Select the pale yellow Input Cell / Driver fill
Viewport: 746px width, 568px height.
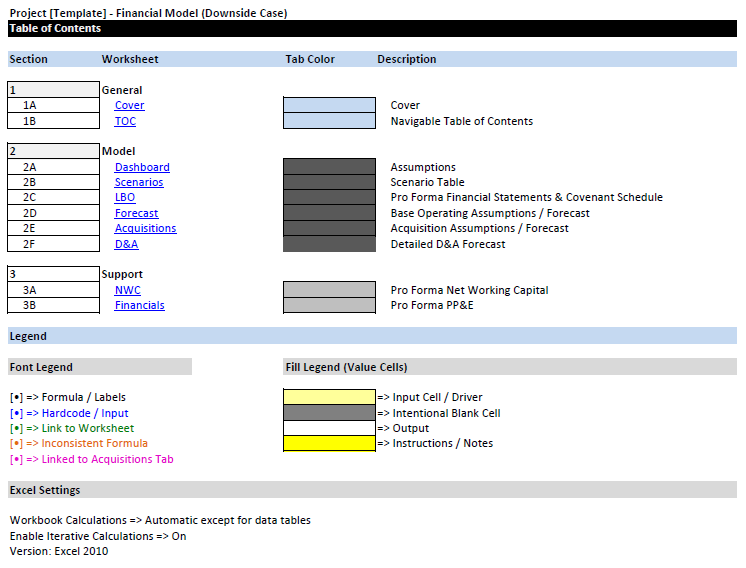click(x=329, y=397)
